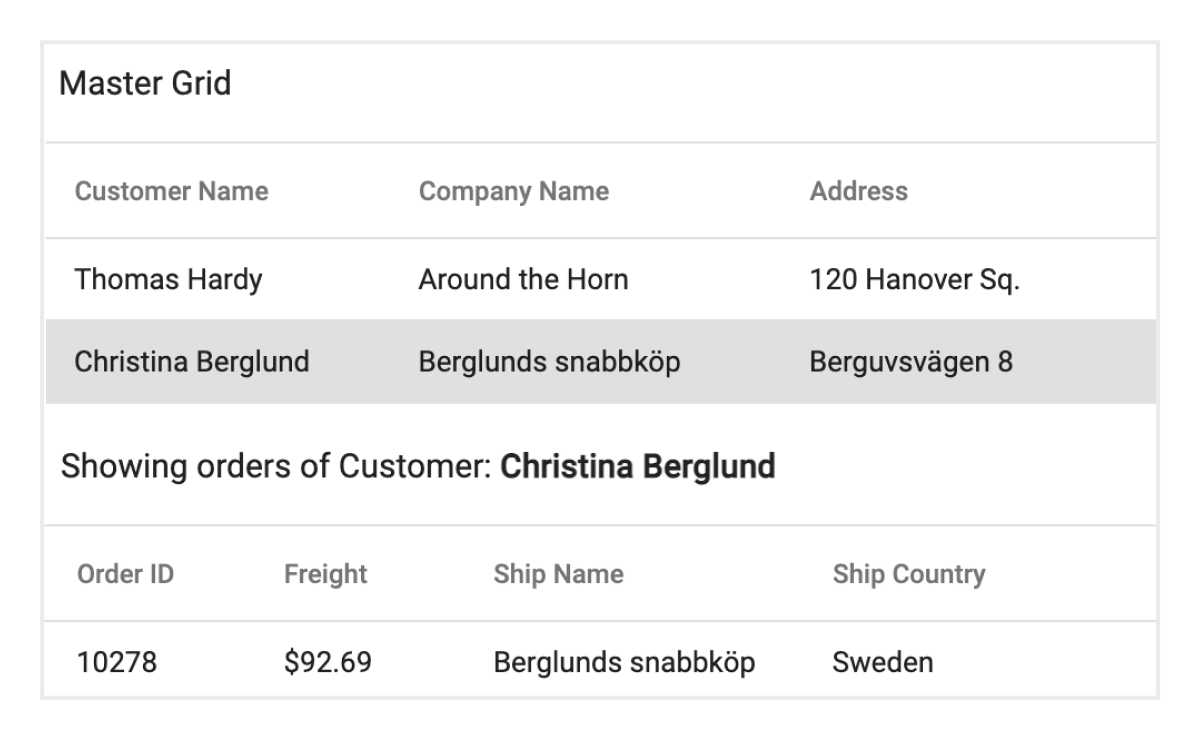The width and height of the screenshot is (1201, 741).
Task: Click the Freight column header
Action: [x=325, y=574]
